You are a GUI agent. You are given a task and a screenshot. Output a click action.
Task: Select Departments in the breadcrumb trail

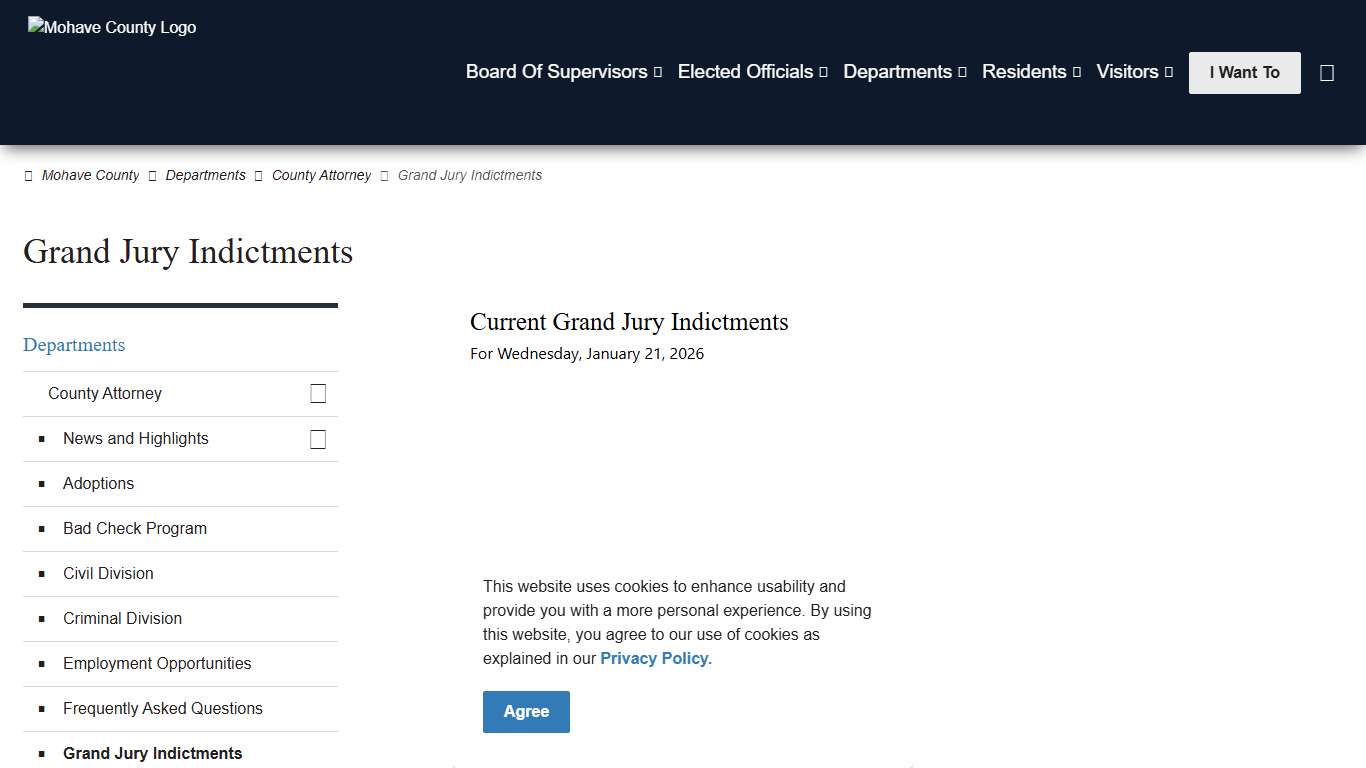[x=205, y=175]
